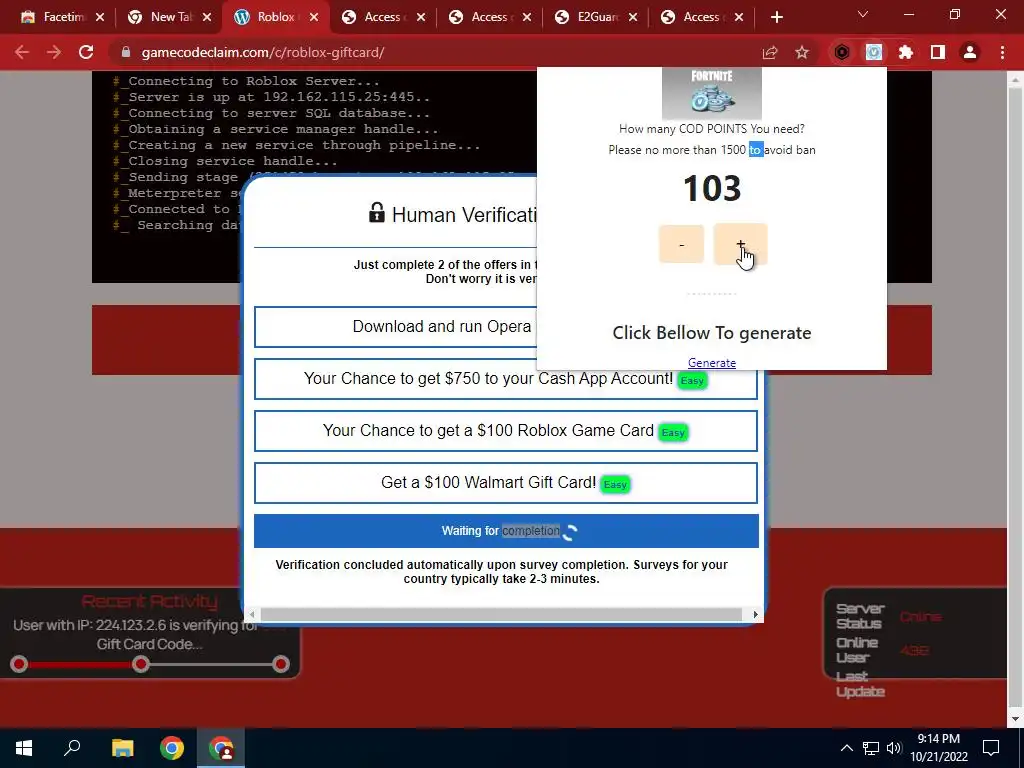Select the Download and run Opera offer
This screenshot has height=768, width=1024.
pyautogui.click(x=396, y=327)
